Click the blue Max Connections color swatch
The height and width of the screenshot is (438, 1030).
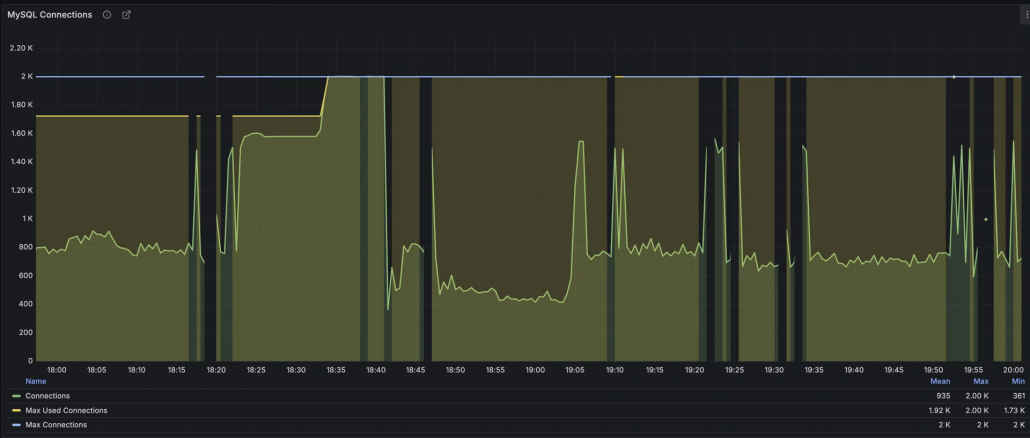tap(16, 425)
